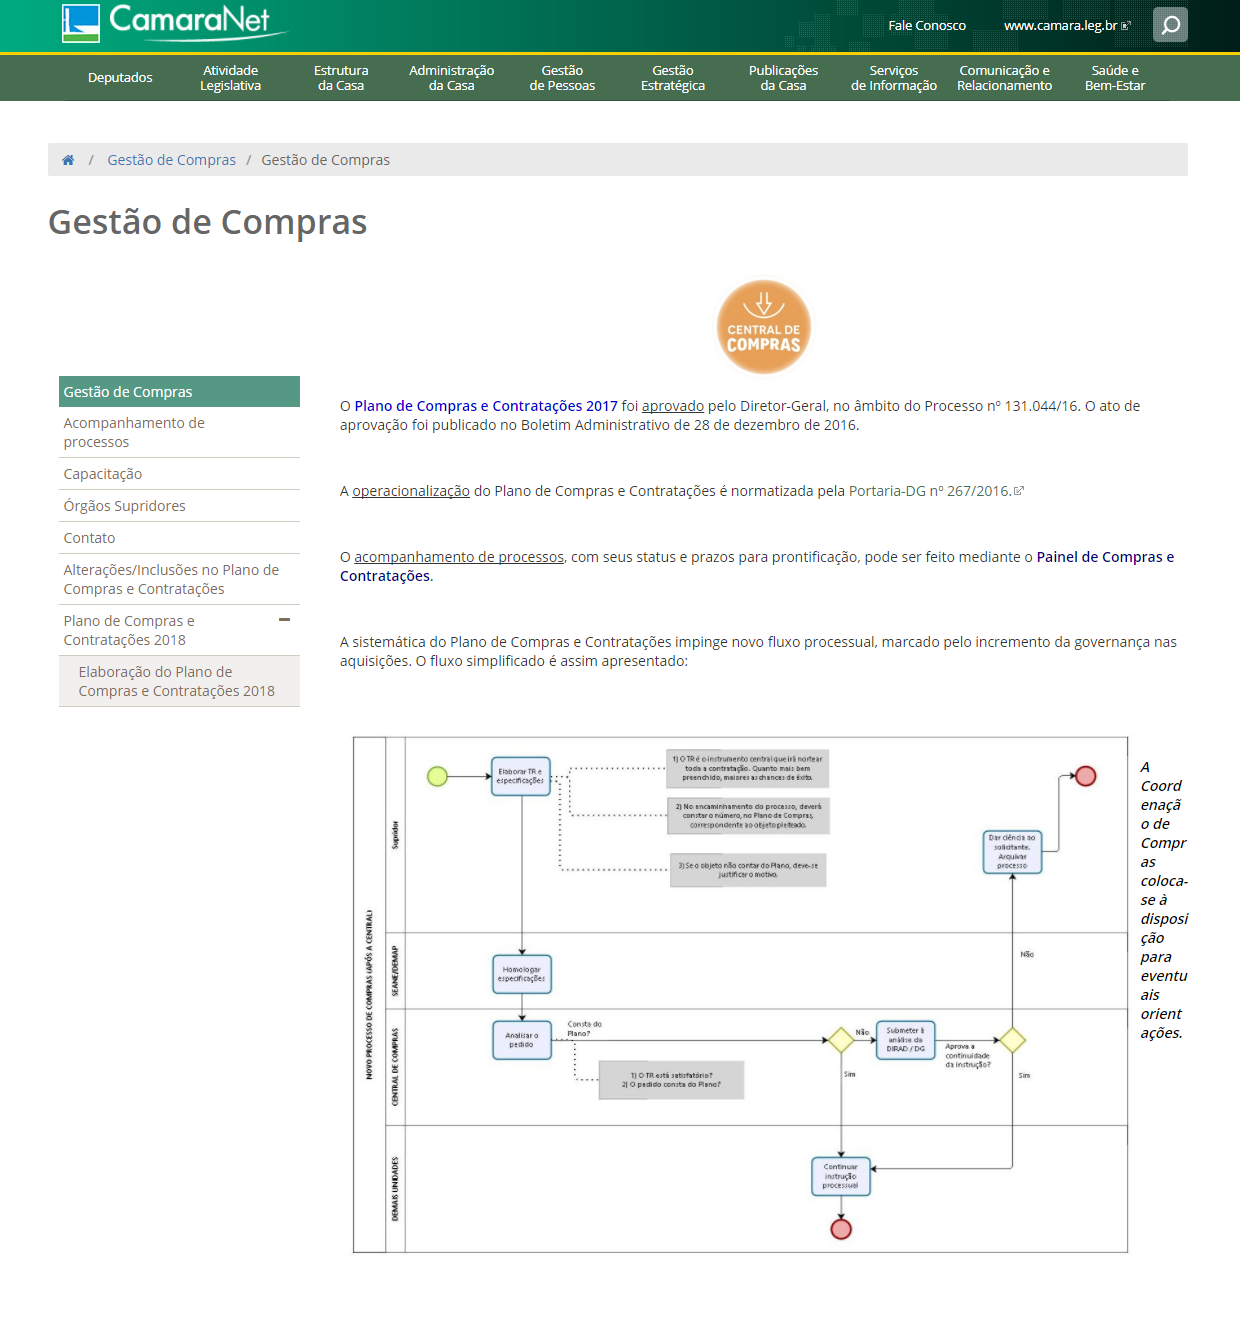Select Capacitação in the sidebar
Screen dimensions: 1240x1319
(x=103, y=474)
